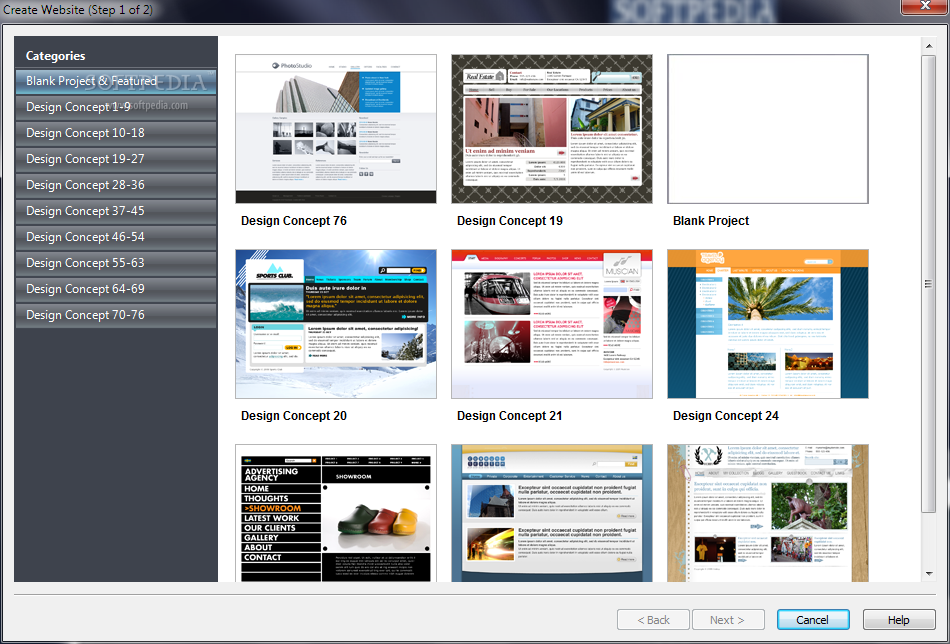Viewport: 950px width, 644px height.
Task: Choose the Design Concept 76 PhotoStudio thumbnail
Action: [336, 129]
